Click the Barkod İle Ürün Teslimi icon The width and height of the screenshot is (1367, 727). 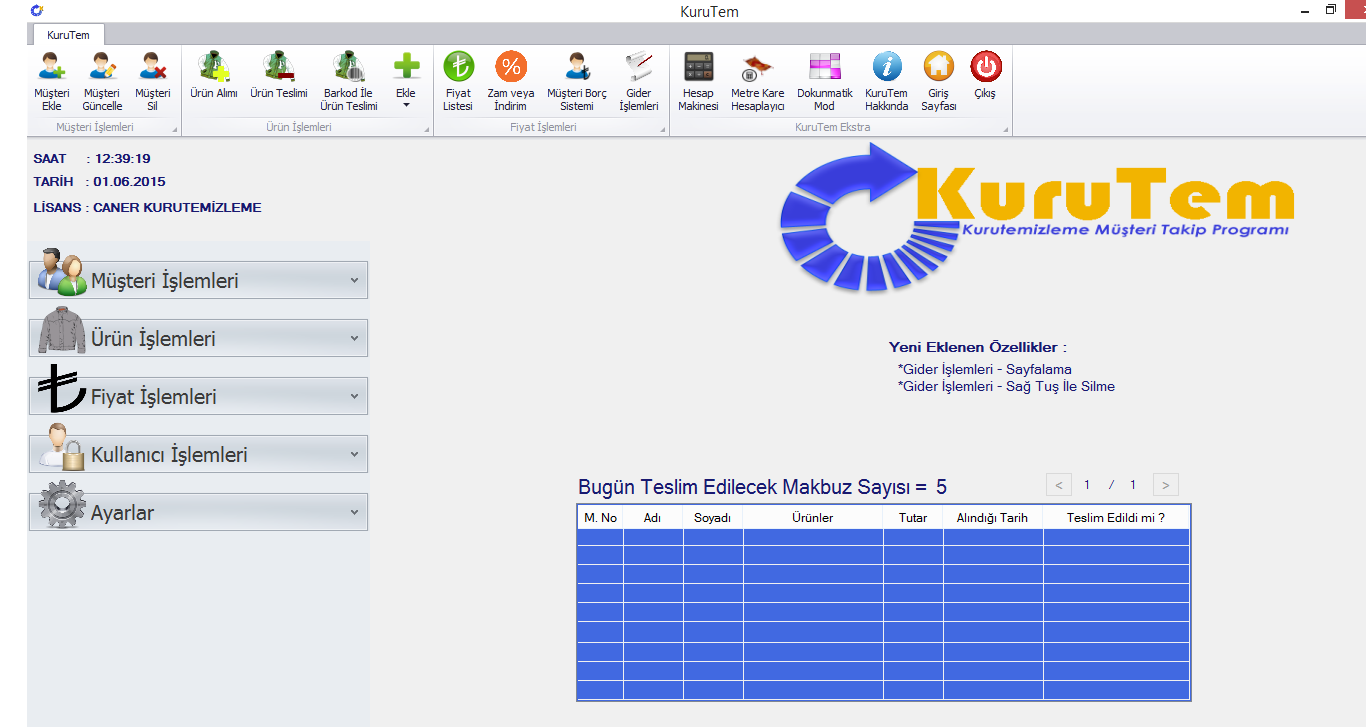(348, 68)
